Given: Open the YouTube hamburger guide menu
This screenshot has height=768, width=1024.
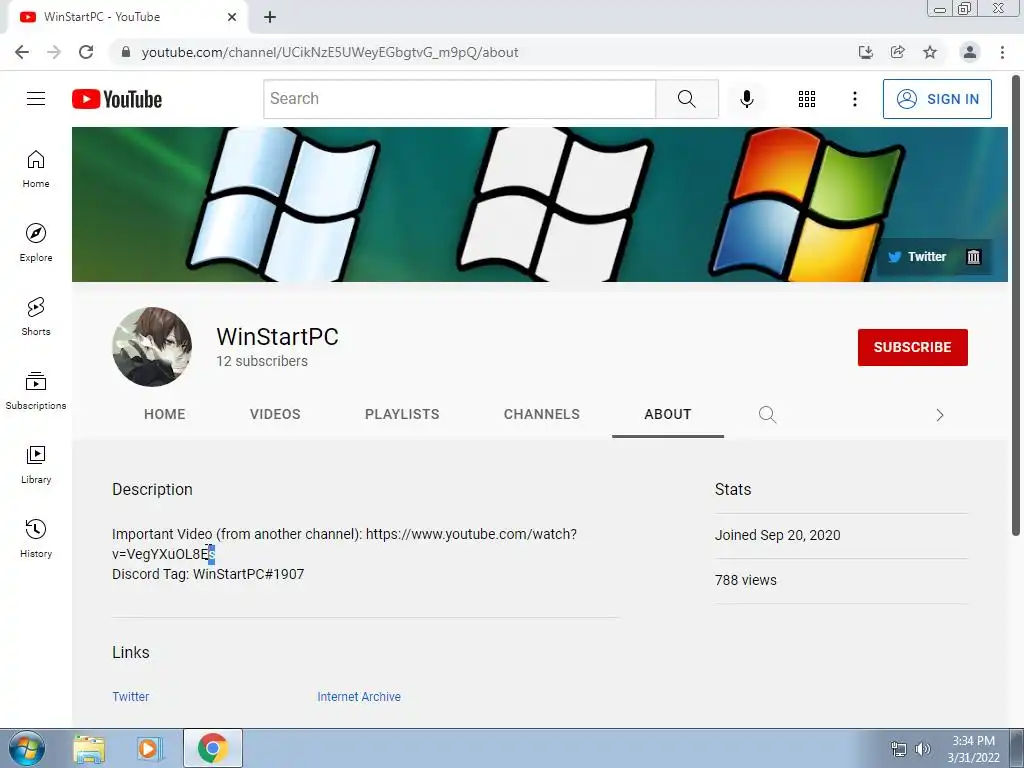Looking at the screenshot, I should tap(36, 99).
